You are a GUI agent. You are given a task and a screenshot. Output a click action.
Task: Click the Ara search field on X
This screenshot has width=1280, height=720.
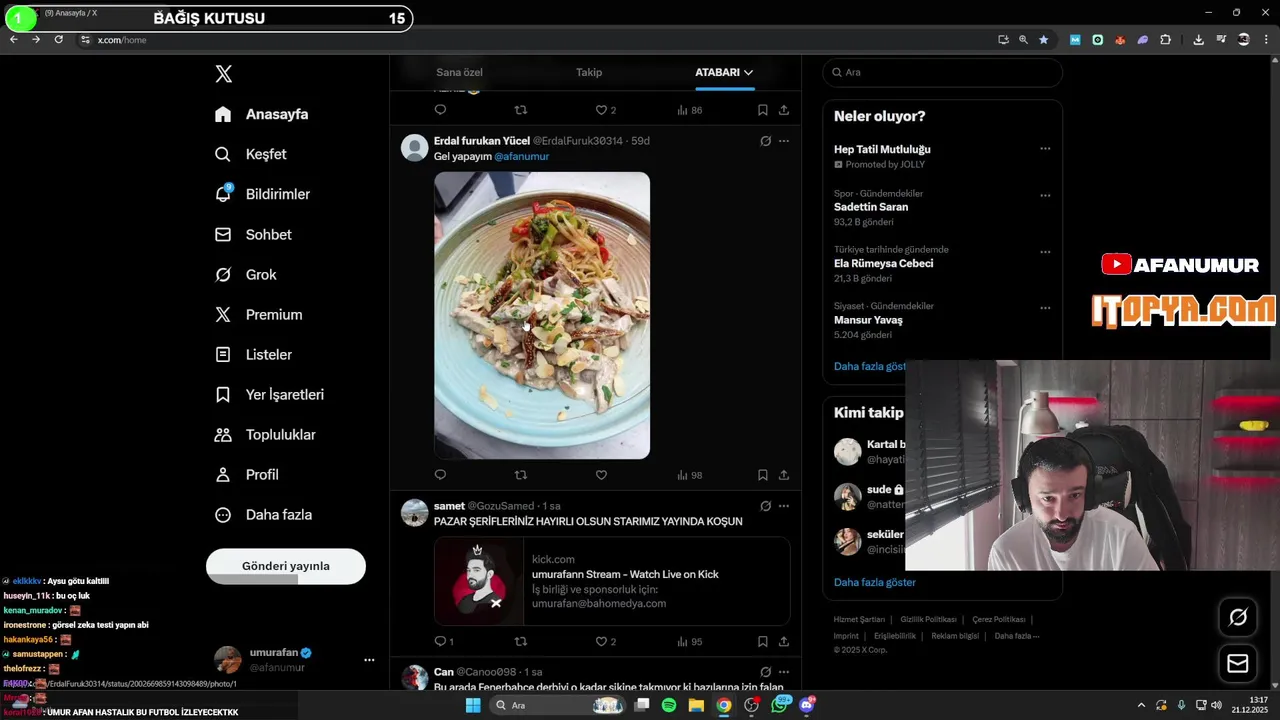tap(942, 72)
